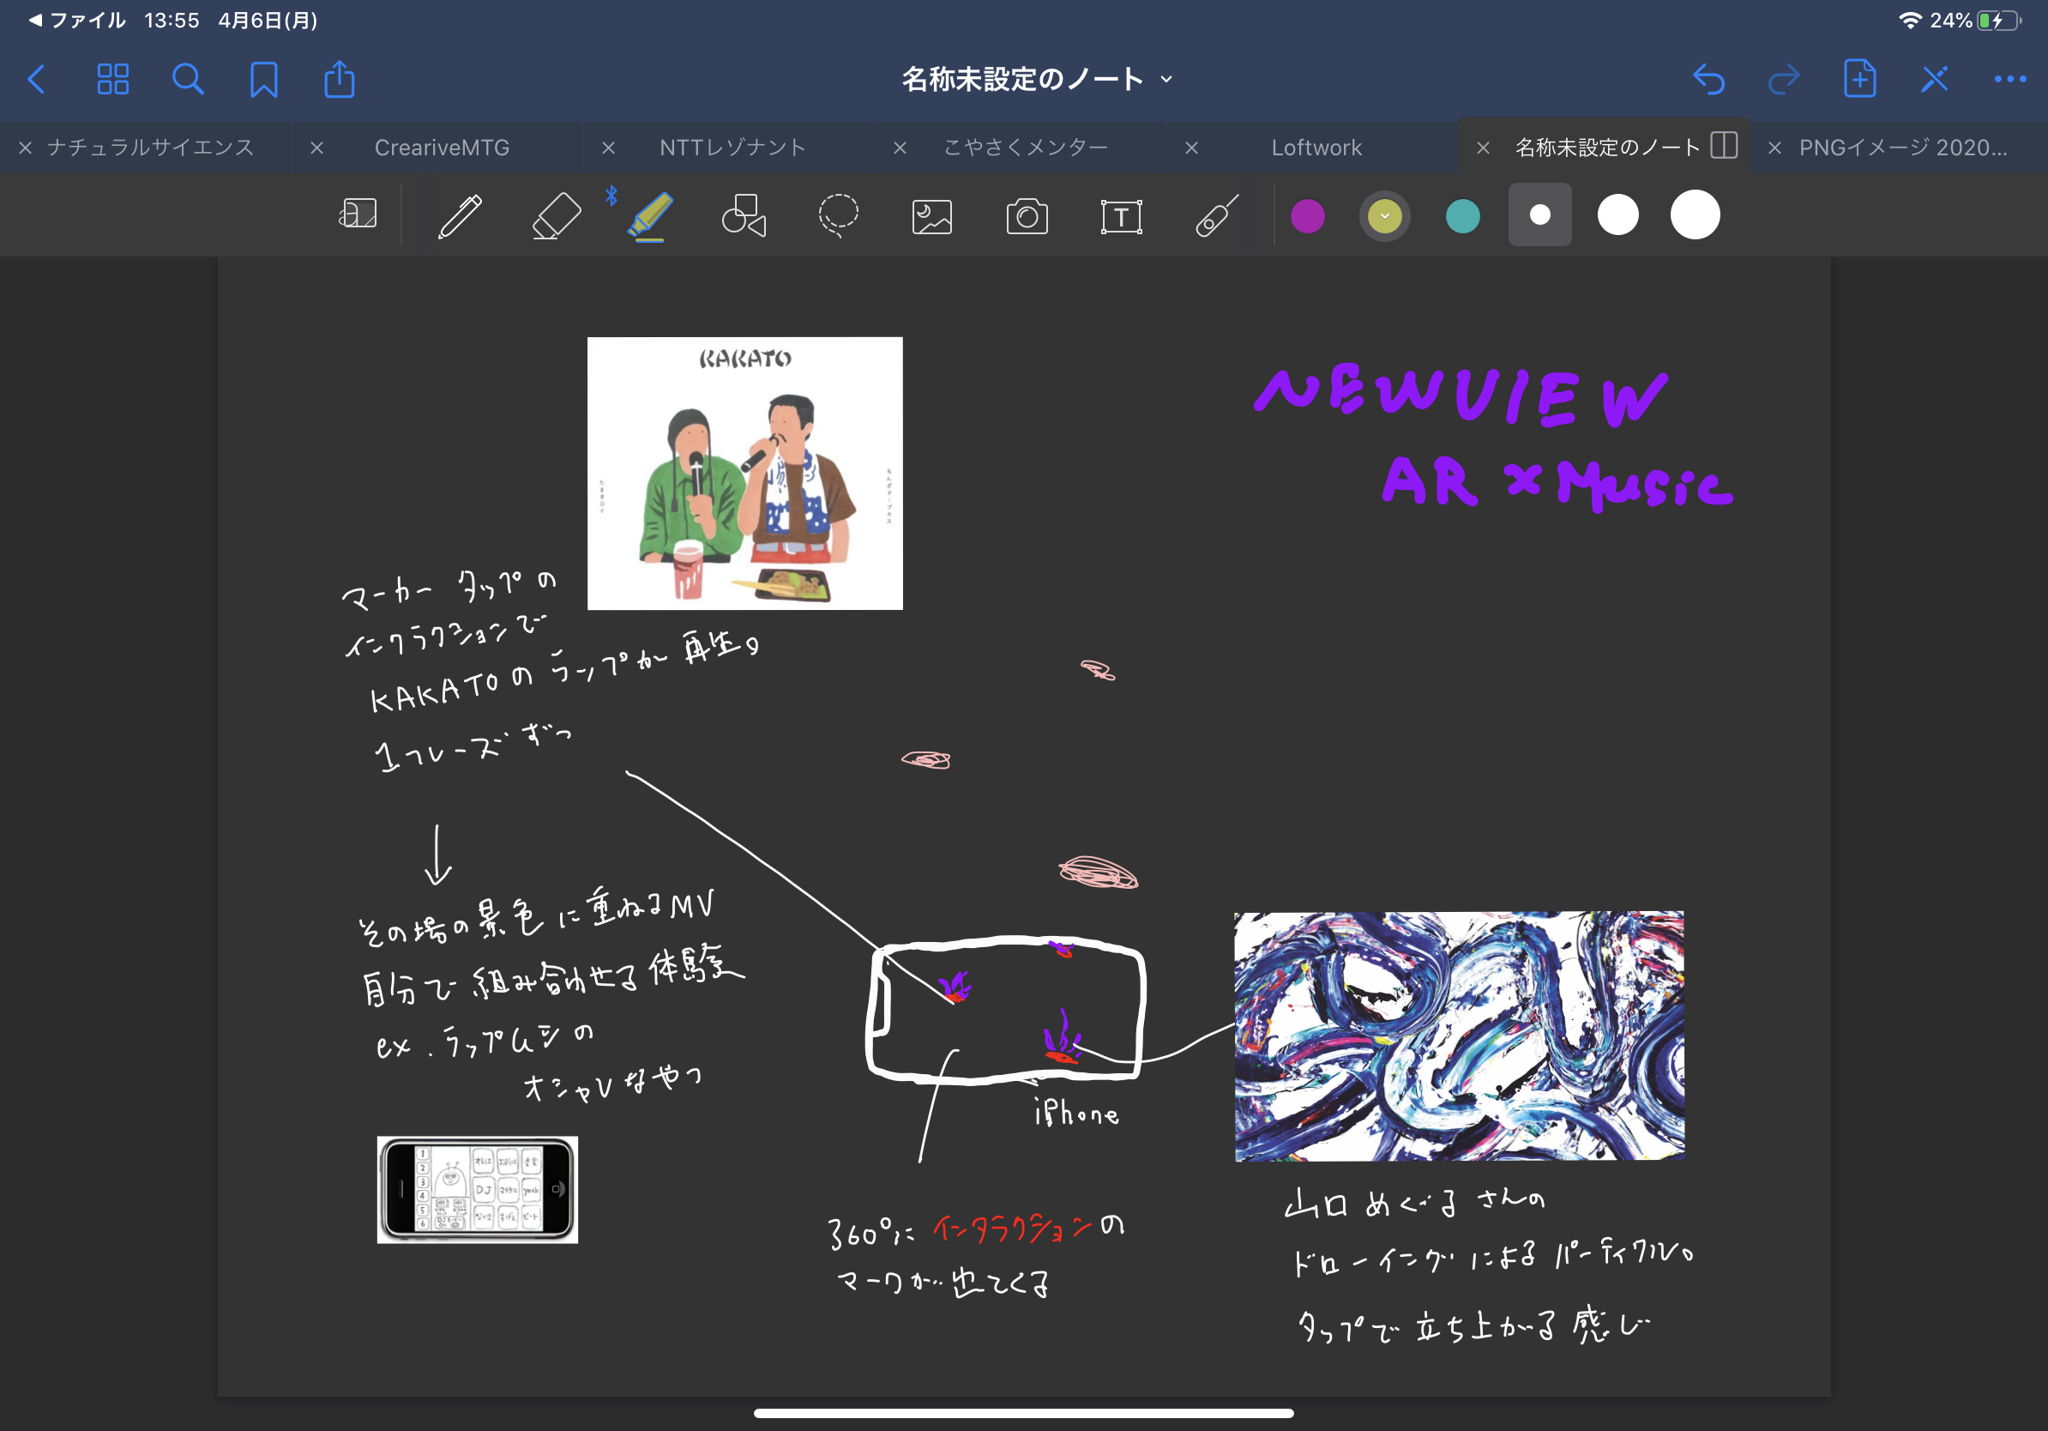The height and width of the screenshot is (1431, 2048).
Task: Select the Lasso selection tool
Action: pyautogui.click(x=838, y=216)
